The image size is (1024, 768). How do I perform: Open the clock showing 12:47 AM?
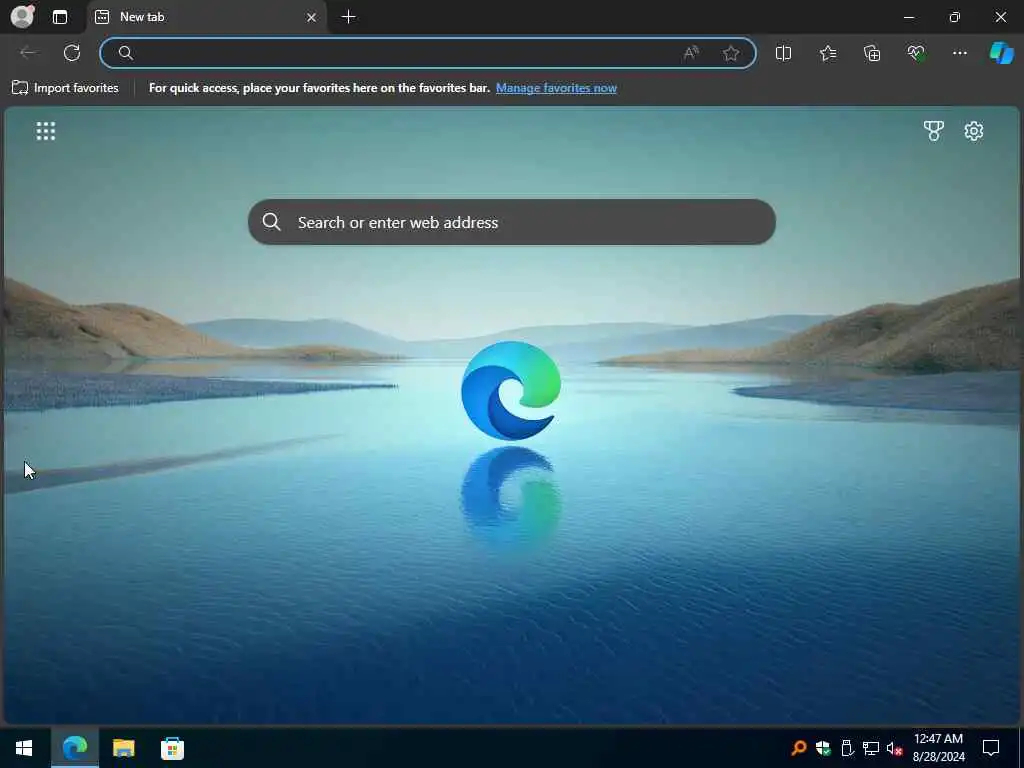pyautogui.click(x=938, y=748)
